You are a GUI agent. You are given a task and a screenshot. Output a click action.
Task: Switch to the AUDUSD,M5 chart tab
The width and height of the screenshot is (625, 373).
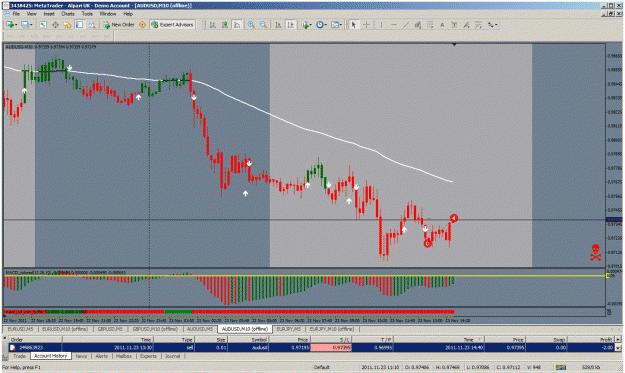[200, 329]
